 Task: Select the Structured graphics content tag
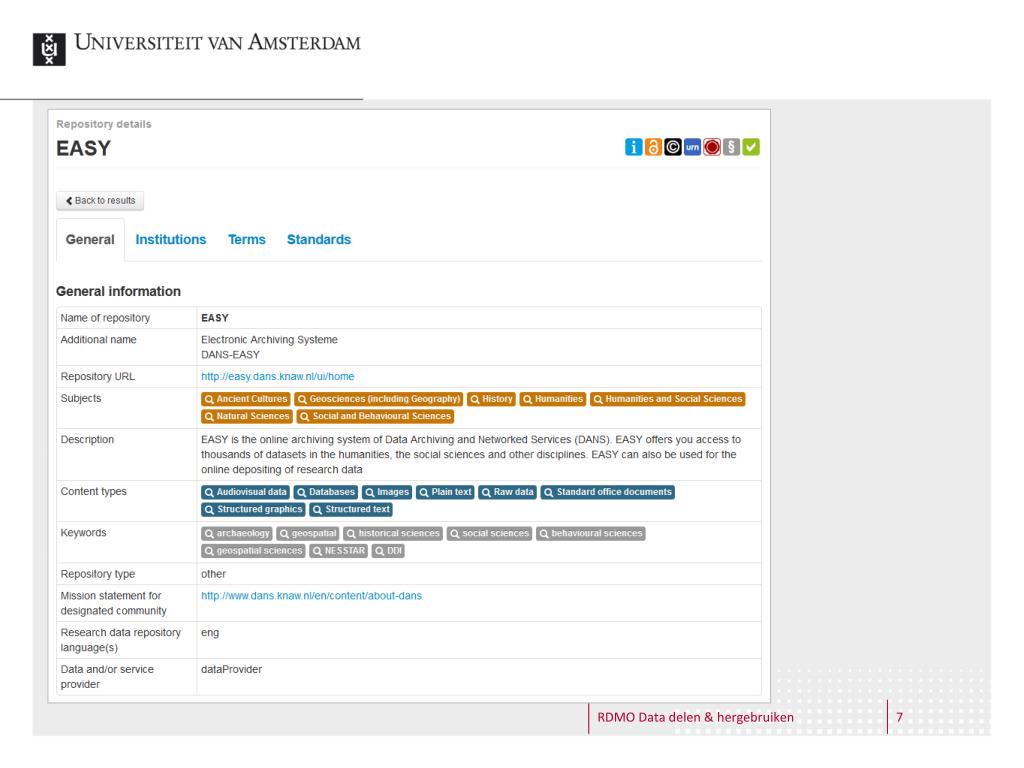pyautogui.click(x=253, y=509)
